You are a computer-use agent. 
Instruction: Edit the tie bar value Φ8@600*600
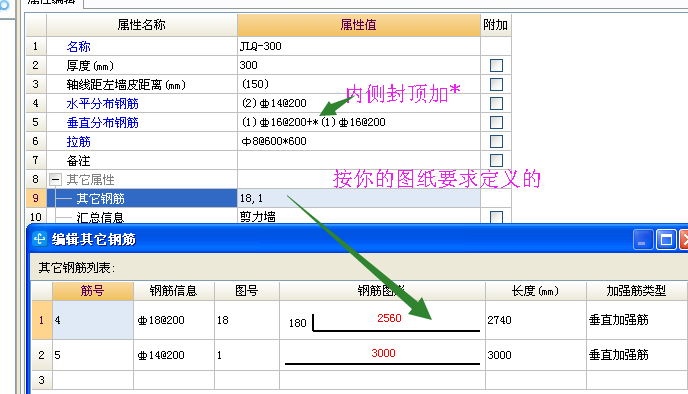click(x=358, y=141)
